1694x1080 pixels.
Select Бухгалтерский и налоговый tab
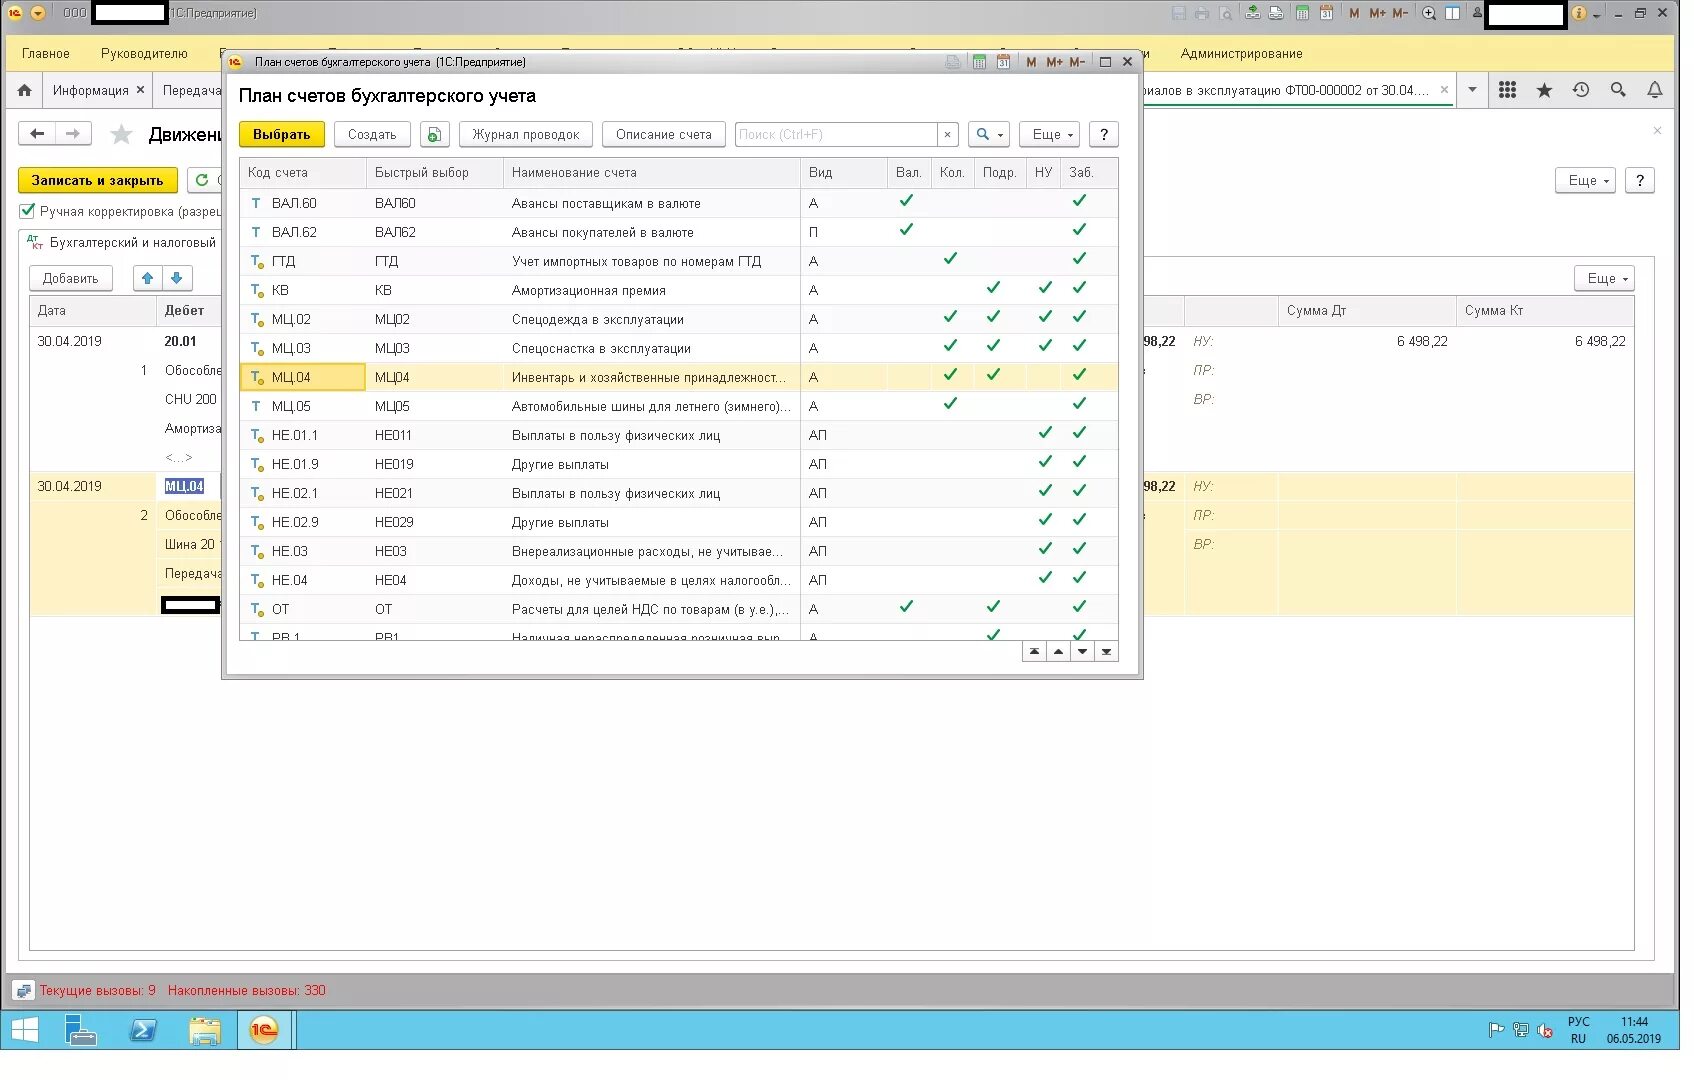[x=121, y=242]
